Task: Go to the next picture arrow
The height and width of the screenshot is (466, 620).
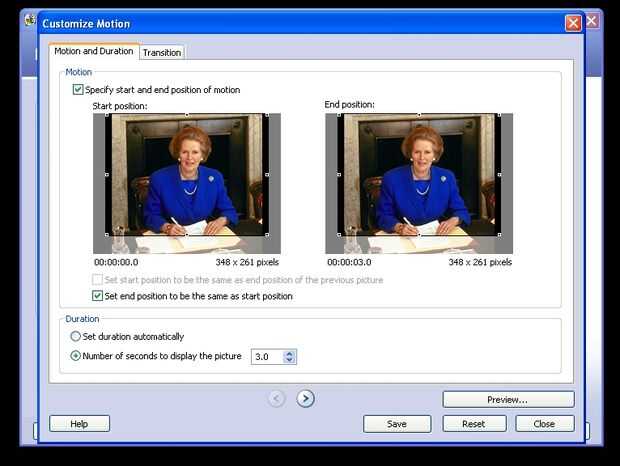Action: (305, 398)
